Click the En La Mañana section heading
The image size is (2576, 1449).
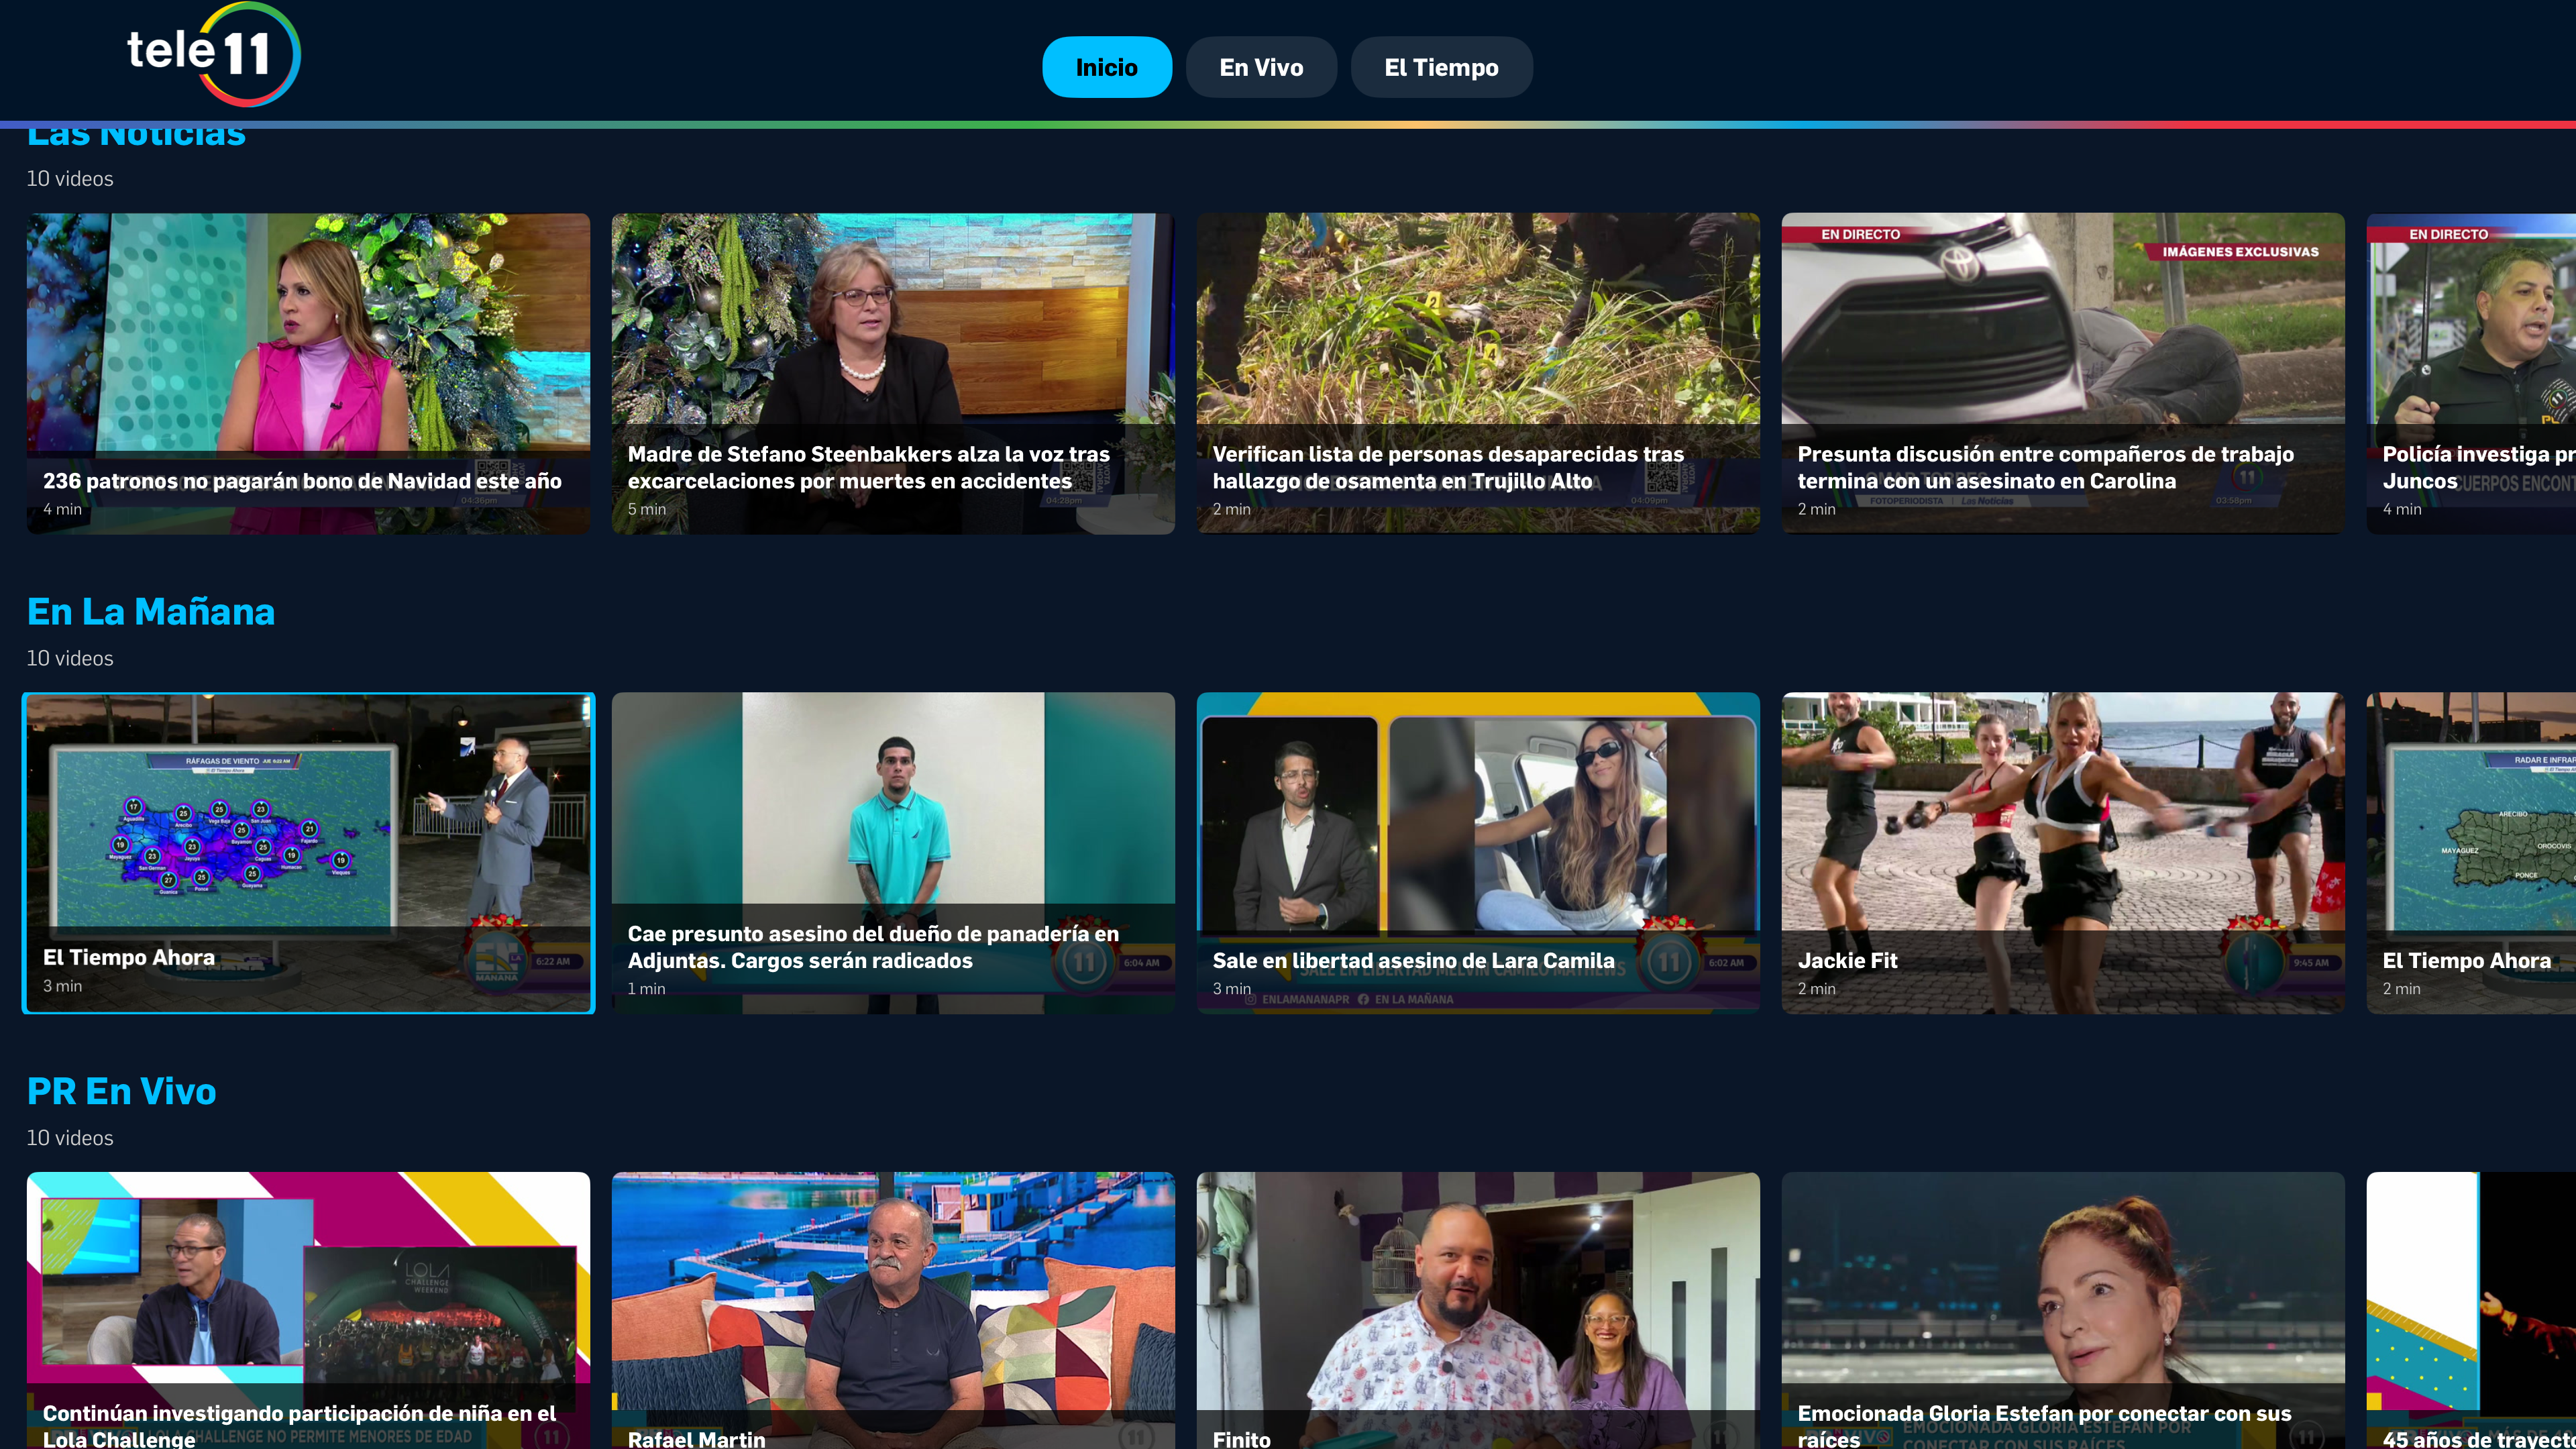click(151, 611)
